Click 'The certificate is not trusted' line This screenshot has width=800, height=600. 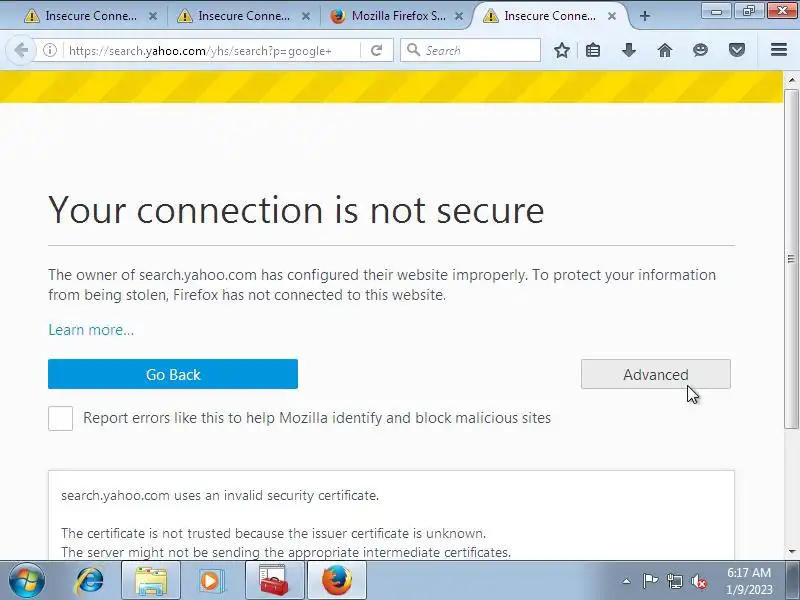click(273, 533)
